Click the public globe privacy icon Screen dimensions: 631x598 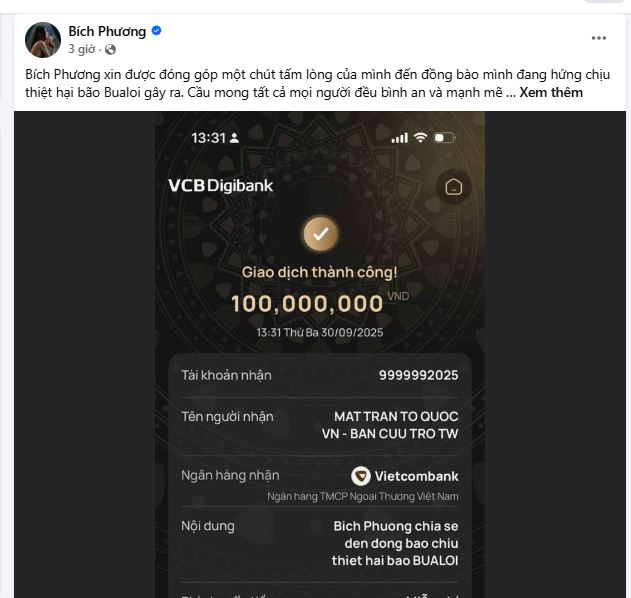tap(110, 49)
